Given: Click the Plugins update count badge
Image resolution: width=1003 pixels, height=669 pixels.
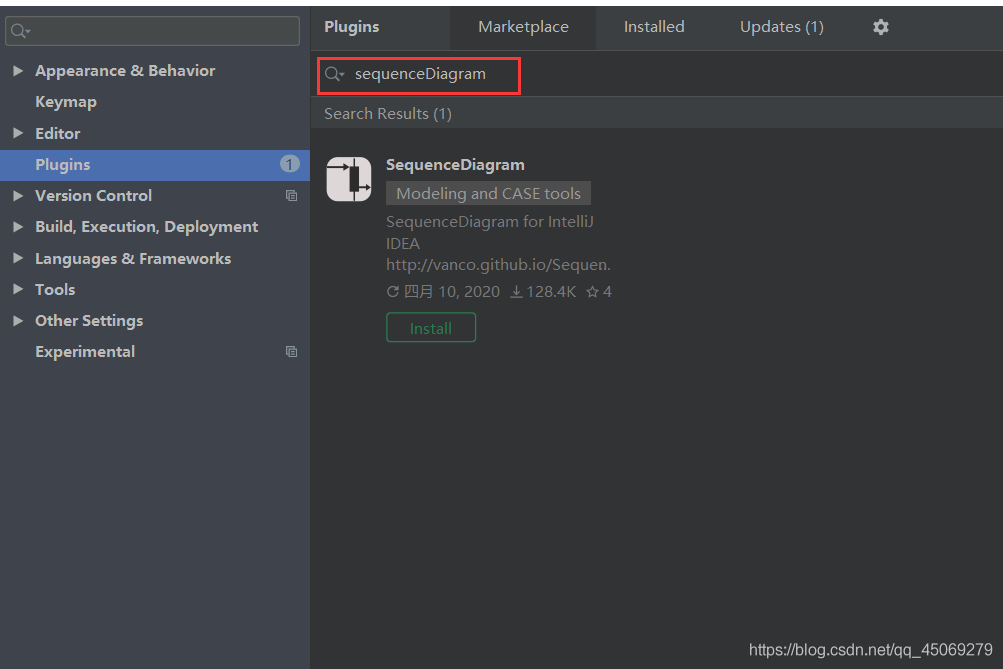Looking at the screenshot, I should (x=289, y=164).
